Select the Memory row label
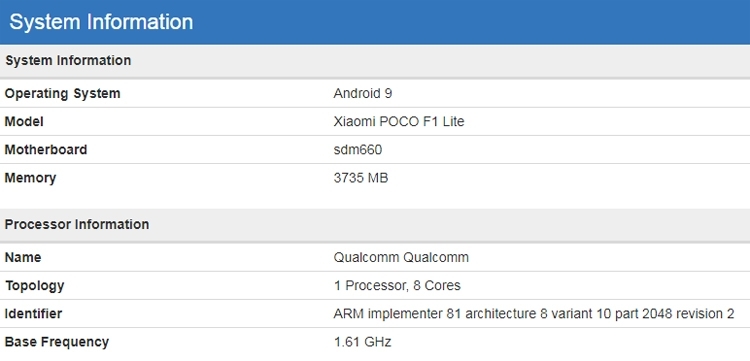This screenshot has width=750, height=361. coord(30,178)
